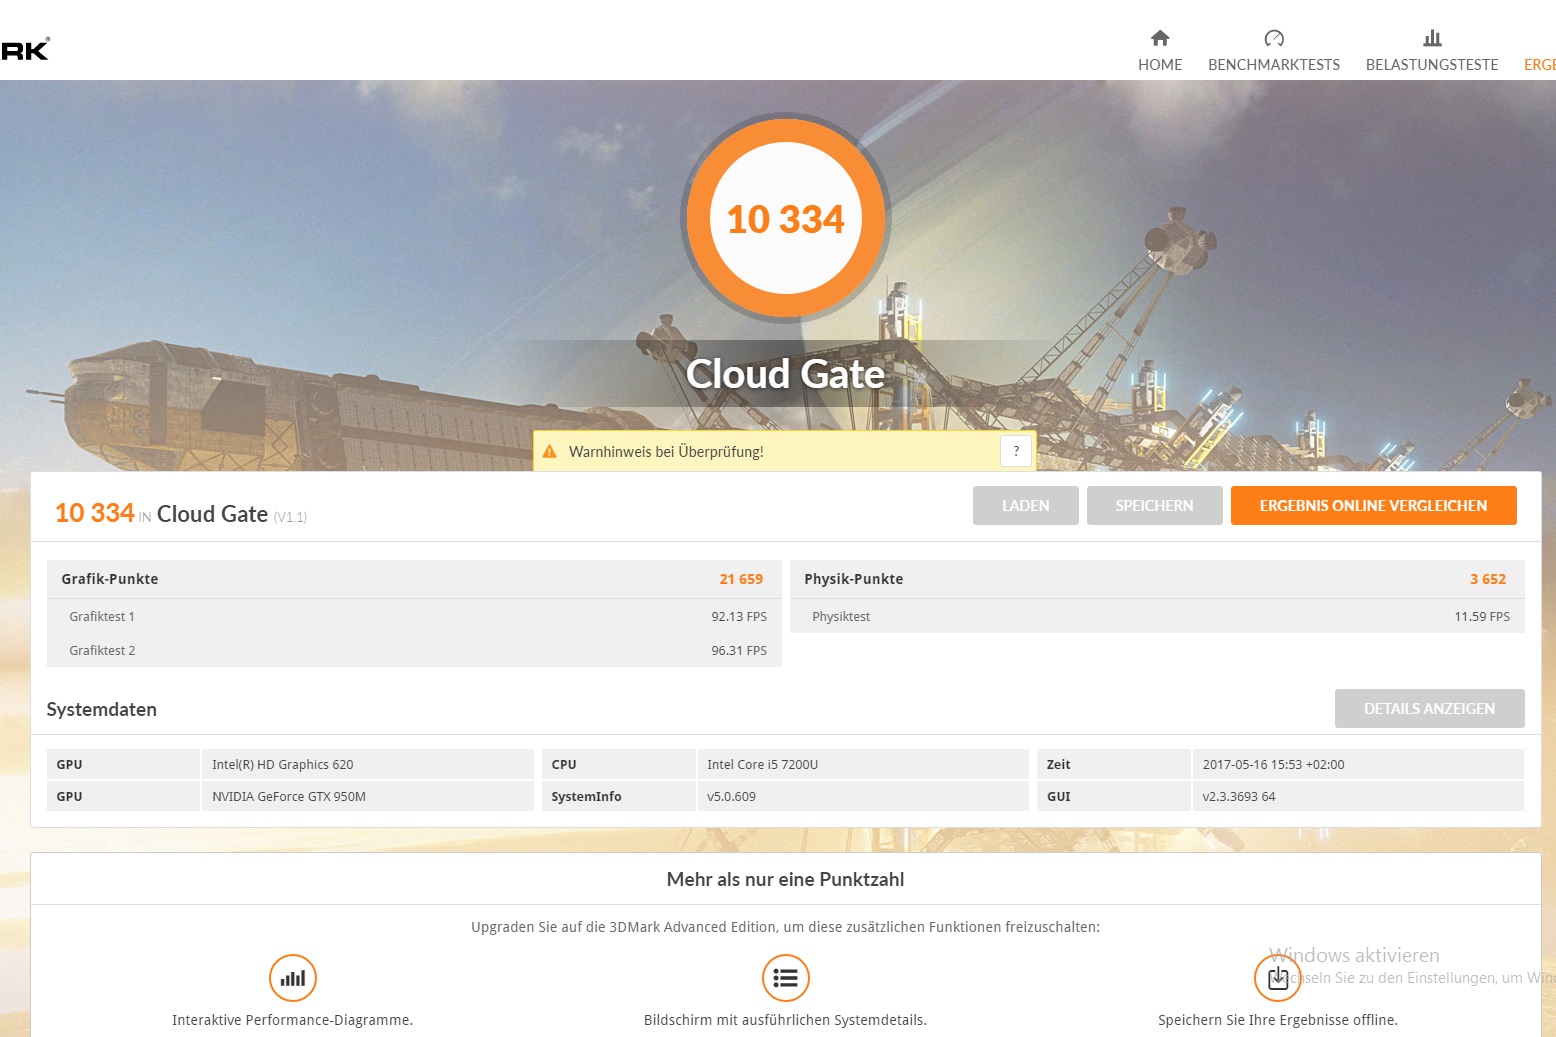Click the Grafik-Punkte header label
This screenshot has height=1037, width=1556.
click(110, 579)
